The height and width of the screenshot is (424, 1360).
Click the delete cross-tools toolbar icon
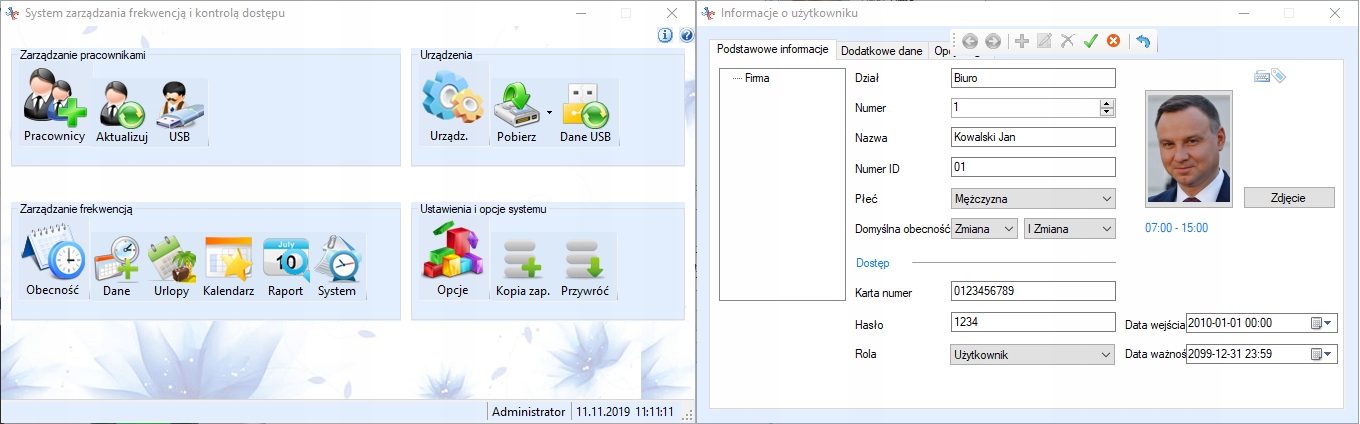pos(1067,41)
